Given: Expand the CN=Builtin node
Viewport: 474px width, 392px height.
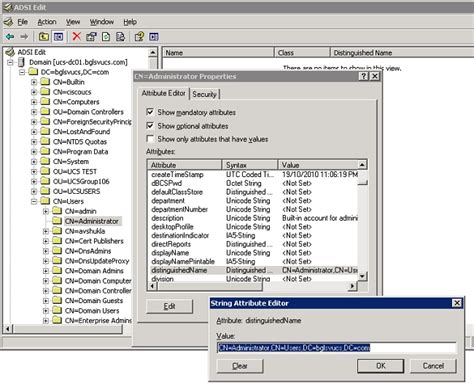Looking at the screenshot, I should (x=34, y=82).
